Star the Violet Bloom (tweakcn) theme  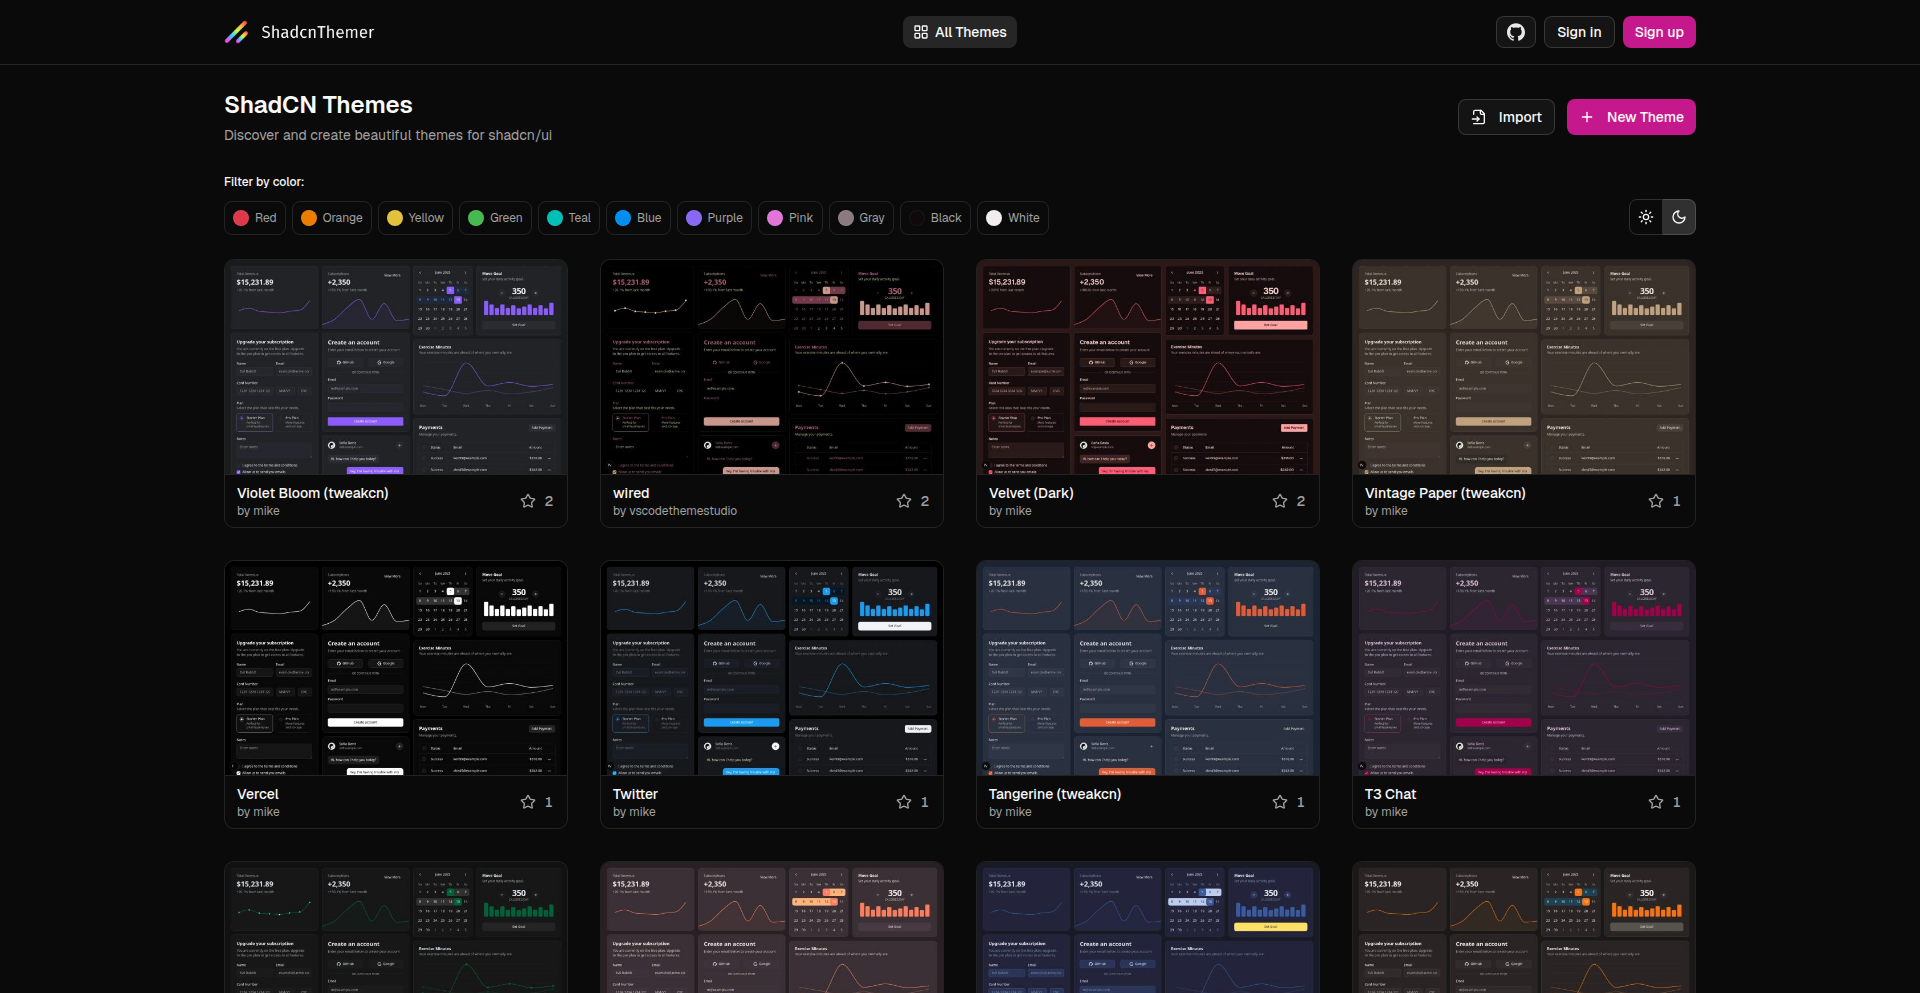coord(528,501)
